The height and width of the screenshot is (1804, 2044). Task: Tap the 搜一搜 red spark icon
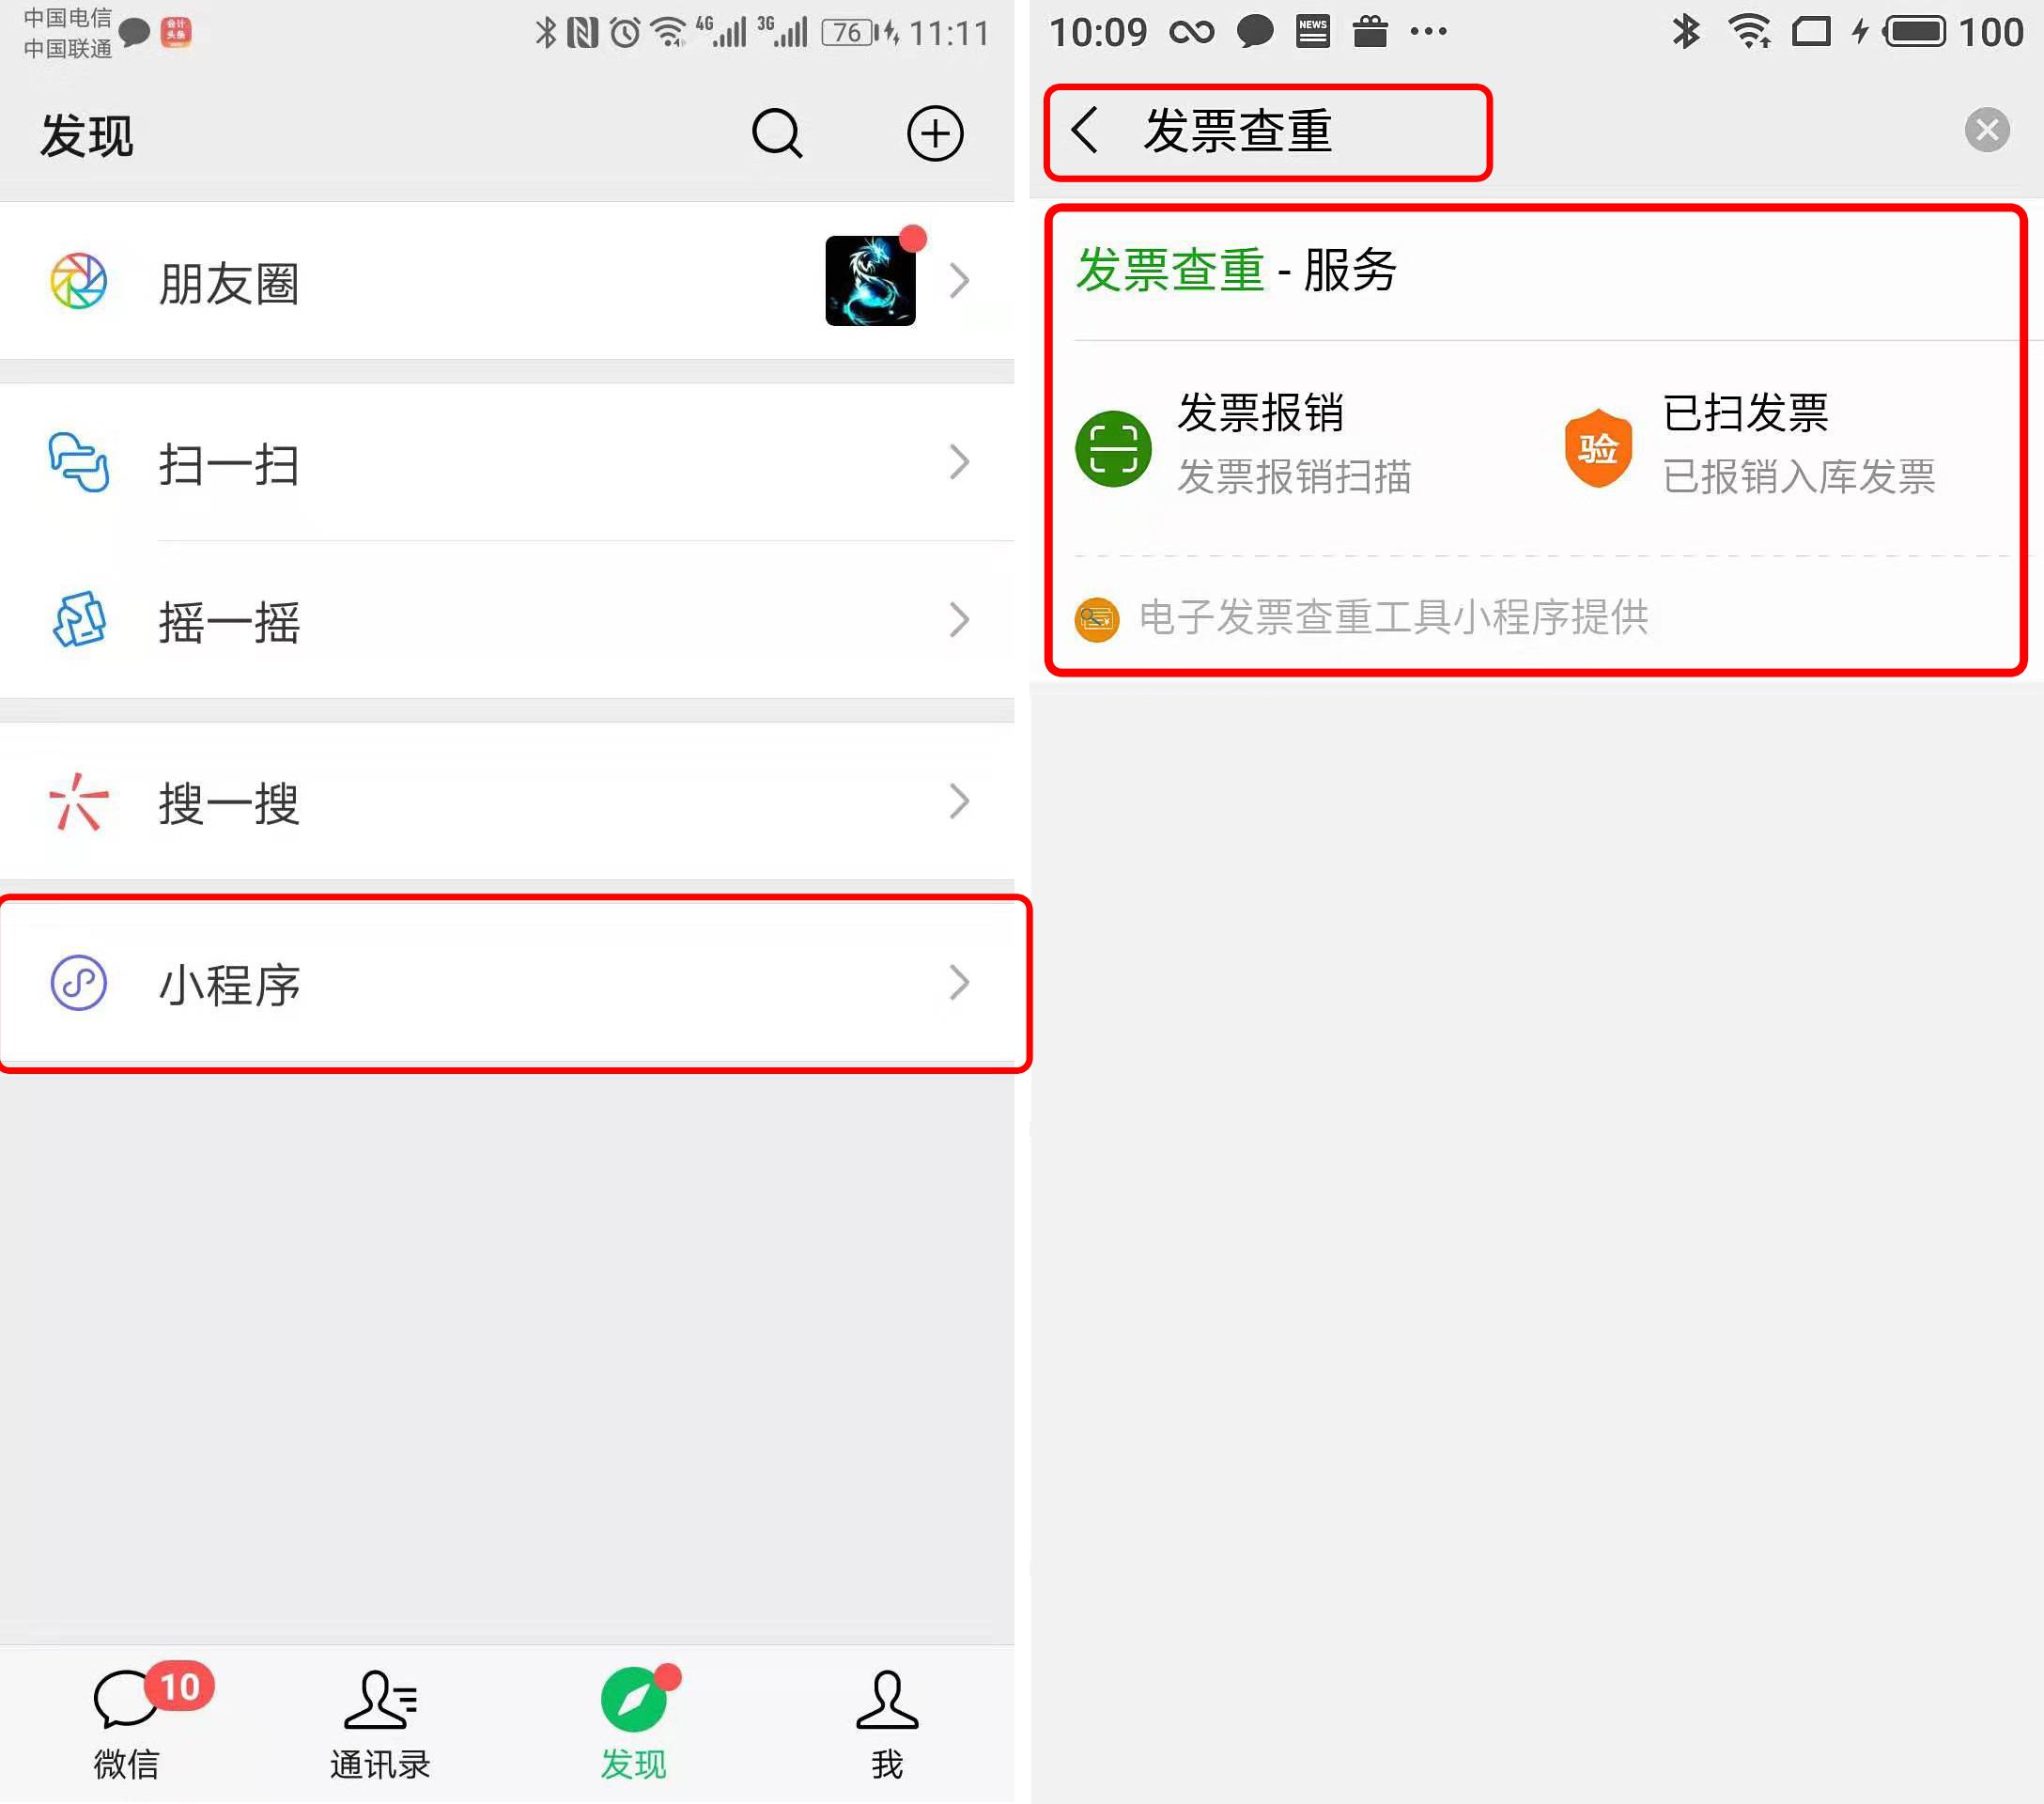(x=79, y=802)
